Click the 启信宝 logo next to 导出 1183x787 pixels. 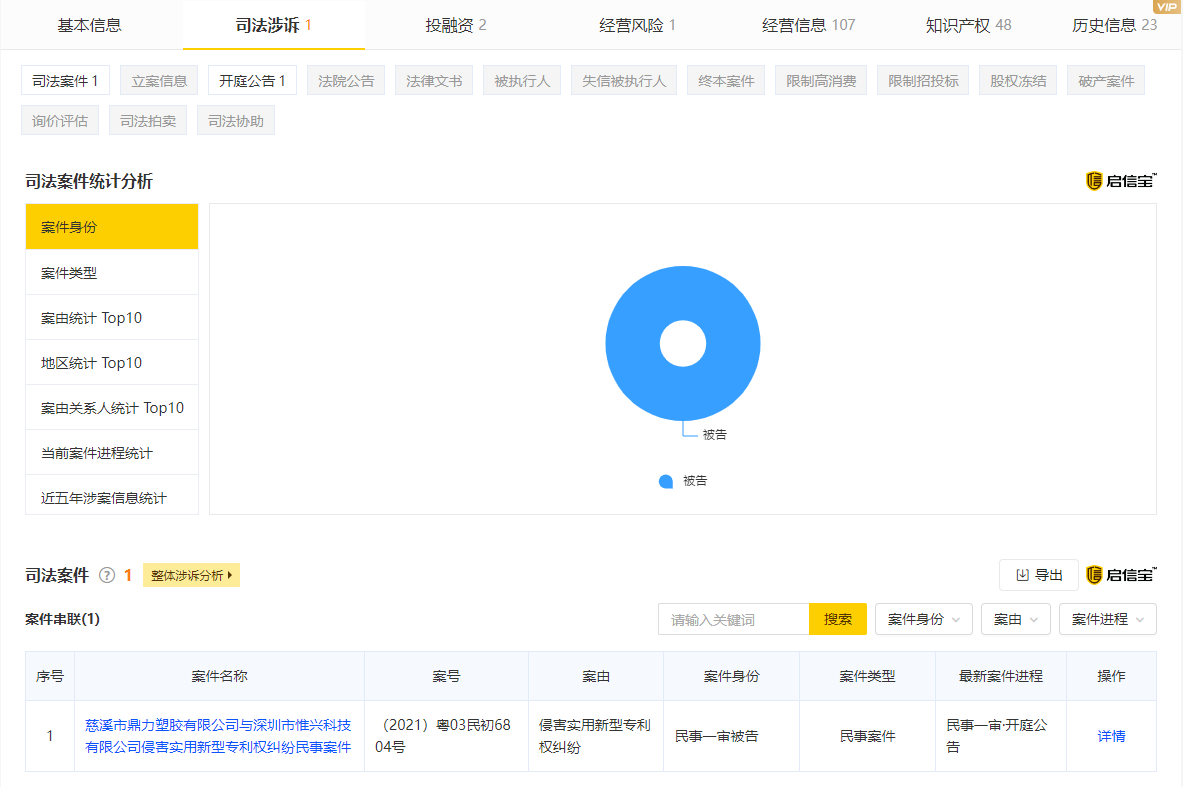pos(1121,575)
